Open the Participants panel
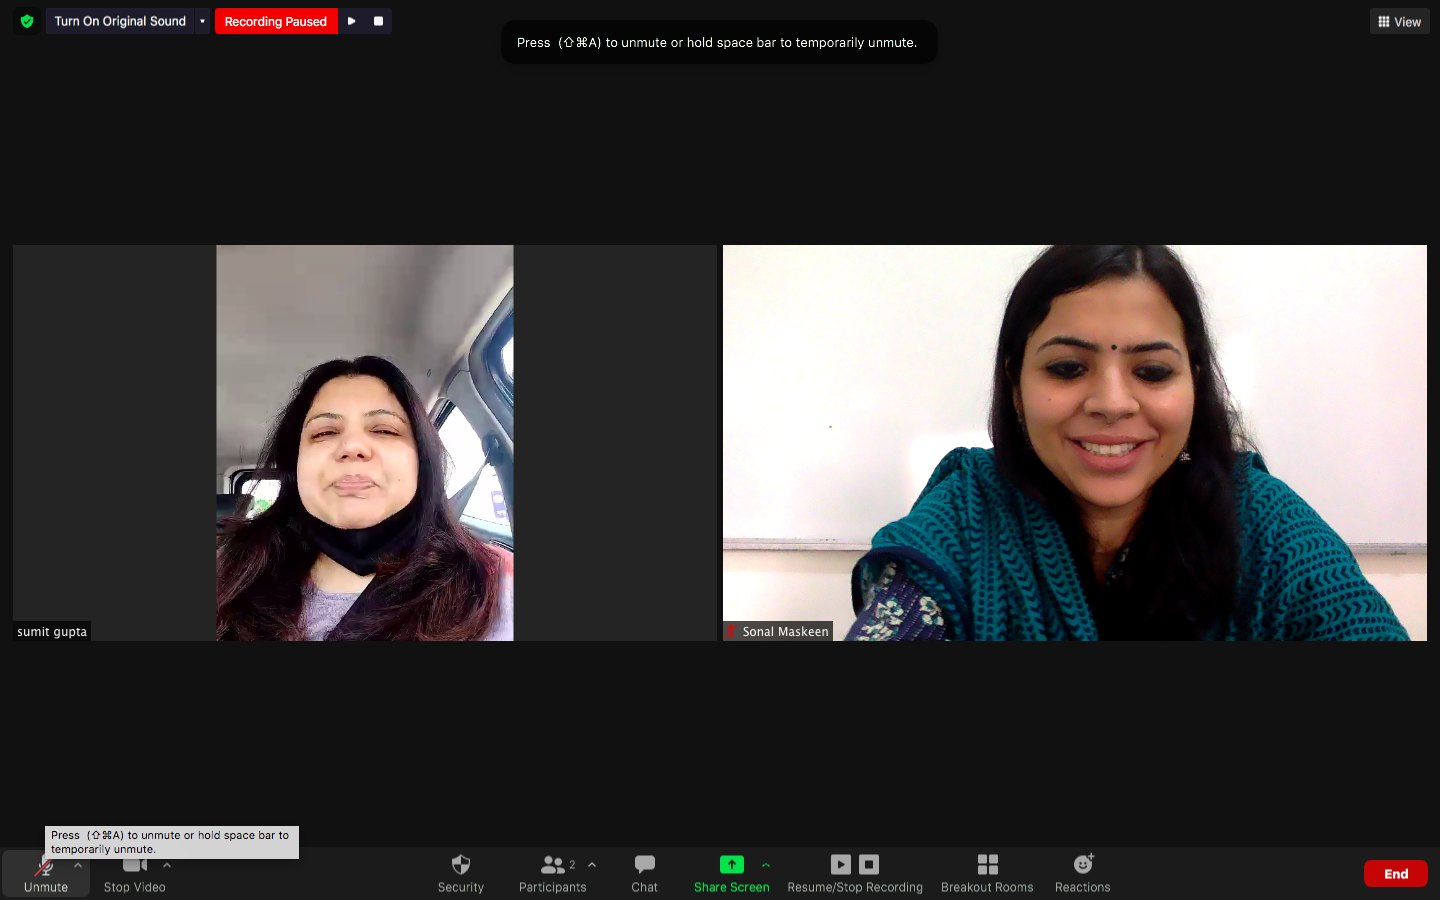 553,873
